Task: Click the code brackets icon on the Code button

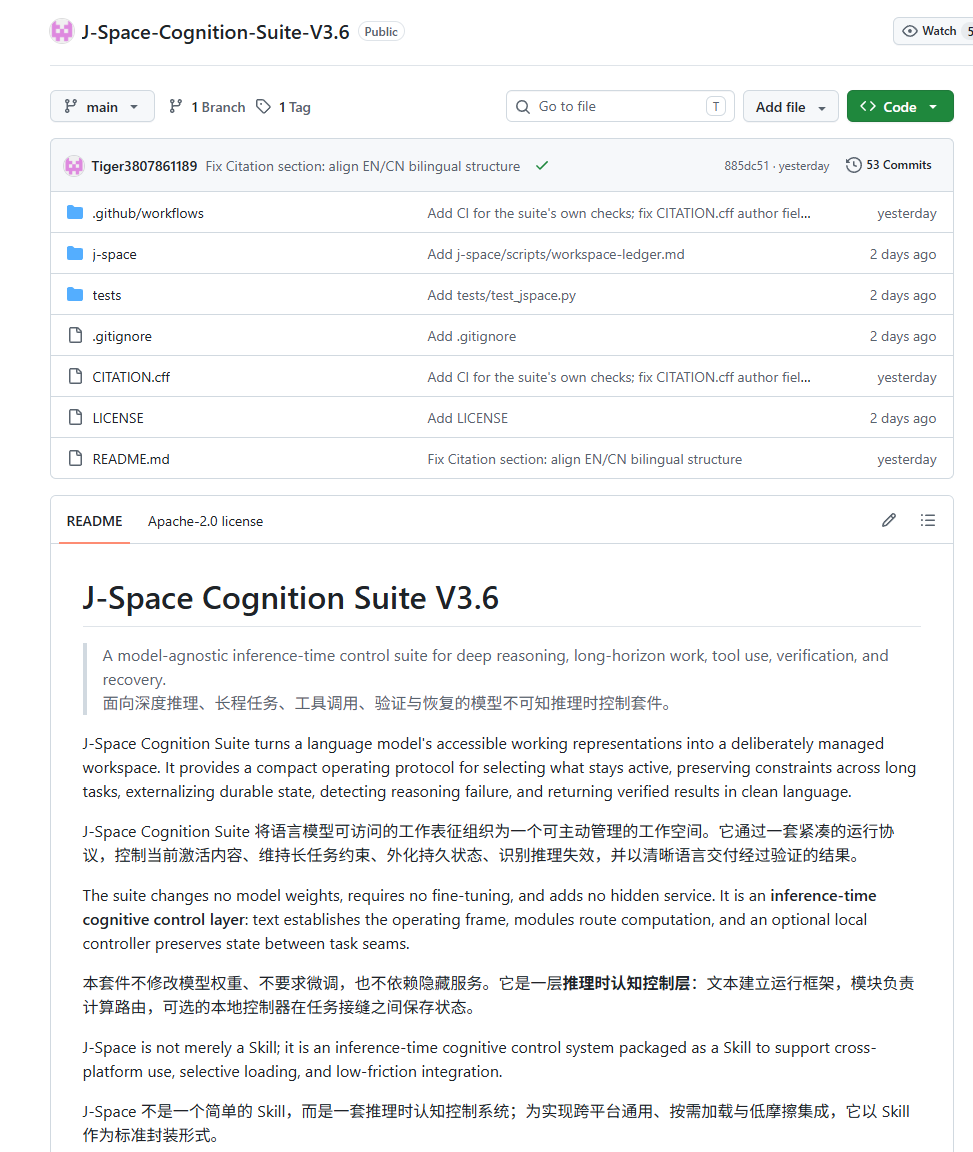Action: click(x=868, y=107)
